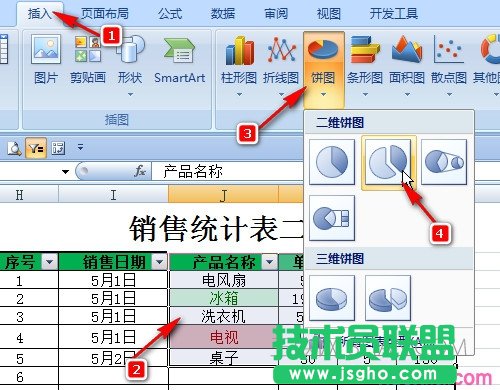This screenshot has width=500, height=390.
Task: Expand the 条形图 dropdown arrow
Action: click(365, 95)
